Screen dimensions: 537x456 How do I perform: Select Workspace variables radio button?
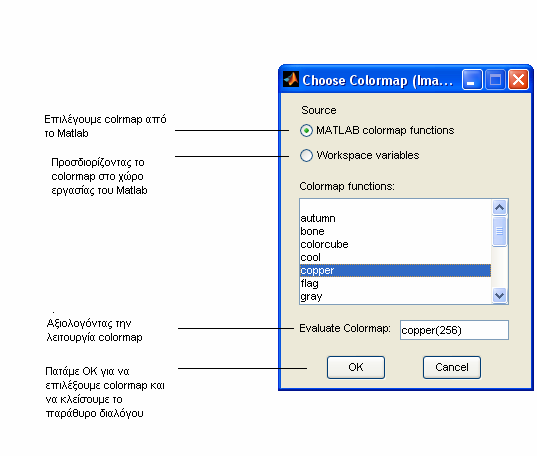(306, 156)
